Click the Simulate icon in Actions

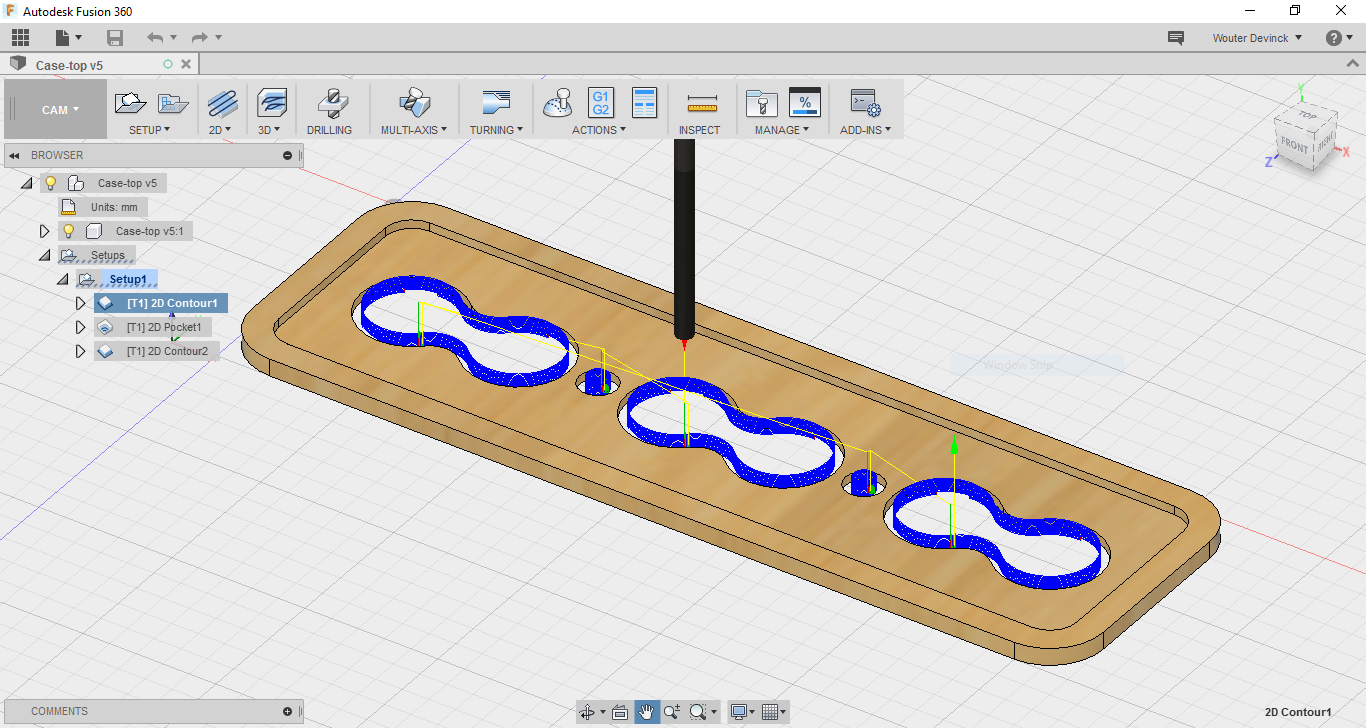pyautogui.click(x=558, y=102)
